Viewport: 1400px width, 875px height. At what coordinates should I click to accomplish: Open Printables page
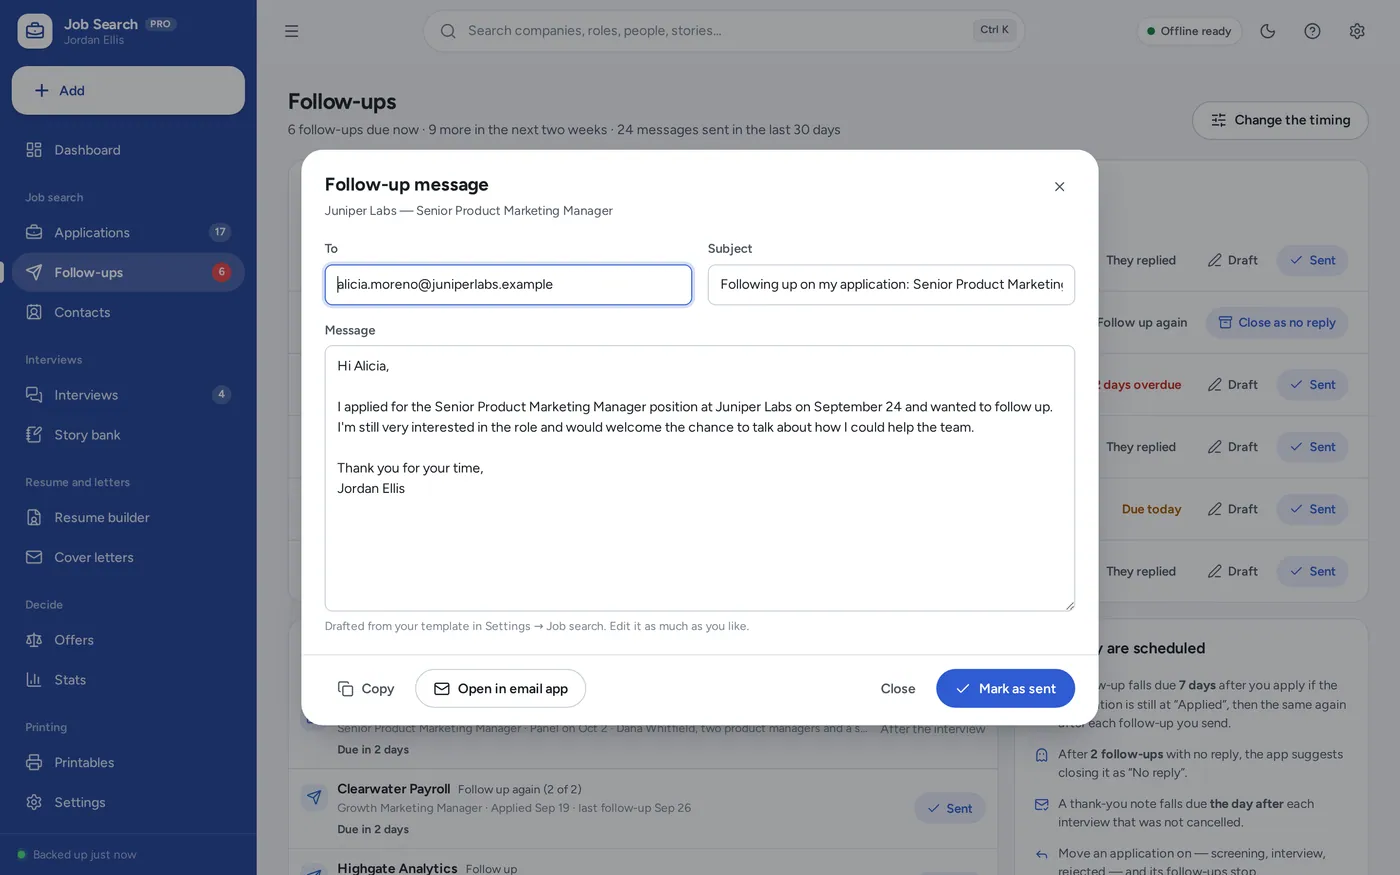tap(128, 762)
